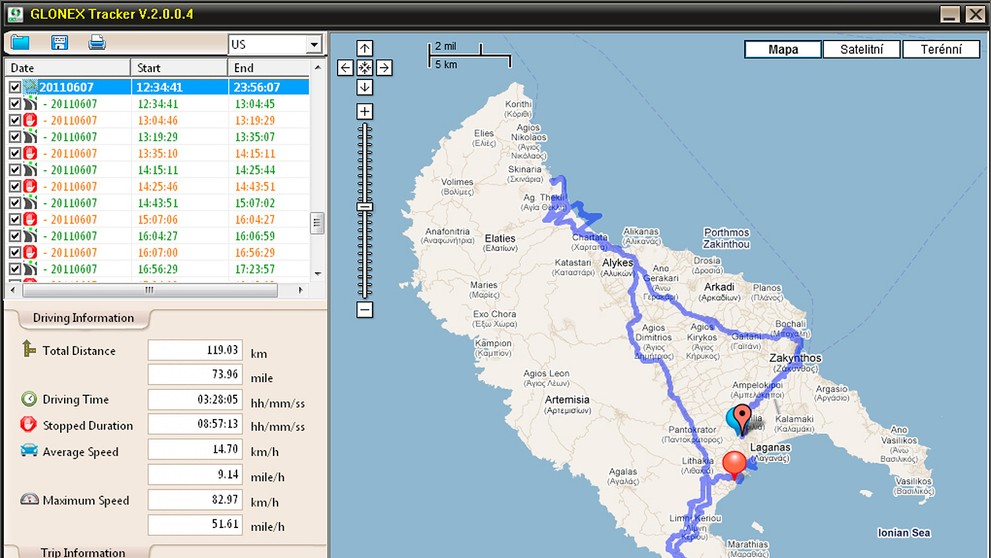Click the horizontal scrollbar right arrow
The width and height of the screenshot is (991, 558).
(301, 290)
